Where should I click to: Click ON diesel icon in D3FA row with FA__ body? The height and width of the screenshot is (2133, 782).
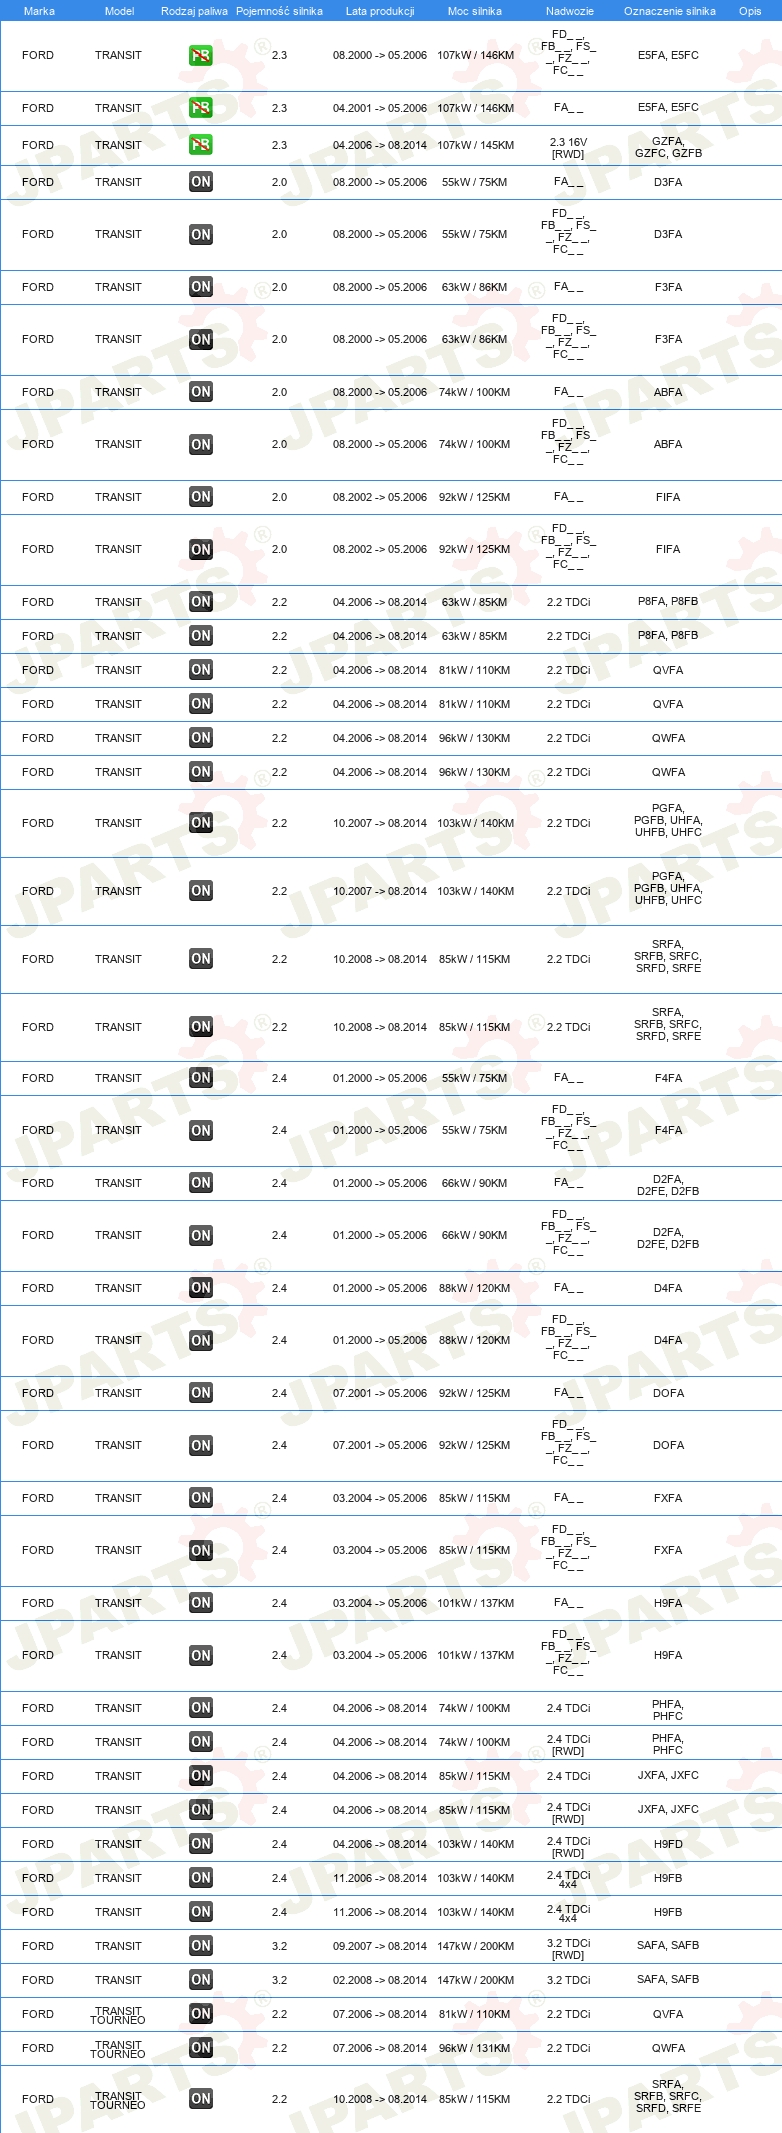click(x=201, y=182)
